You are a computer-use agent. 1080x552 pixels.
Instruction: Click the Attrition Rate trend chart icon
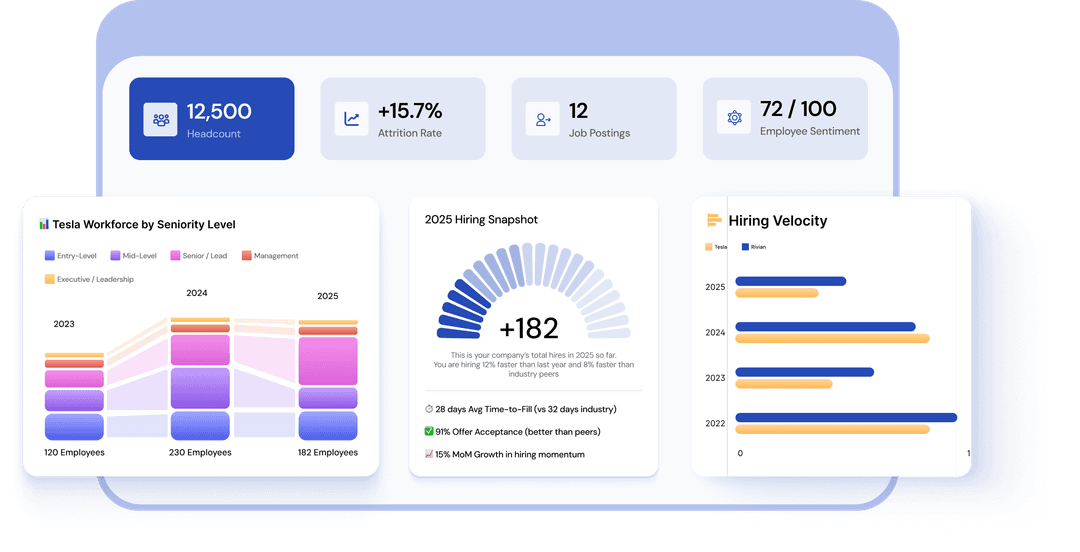pos(352,119)
